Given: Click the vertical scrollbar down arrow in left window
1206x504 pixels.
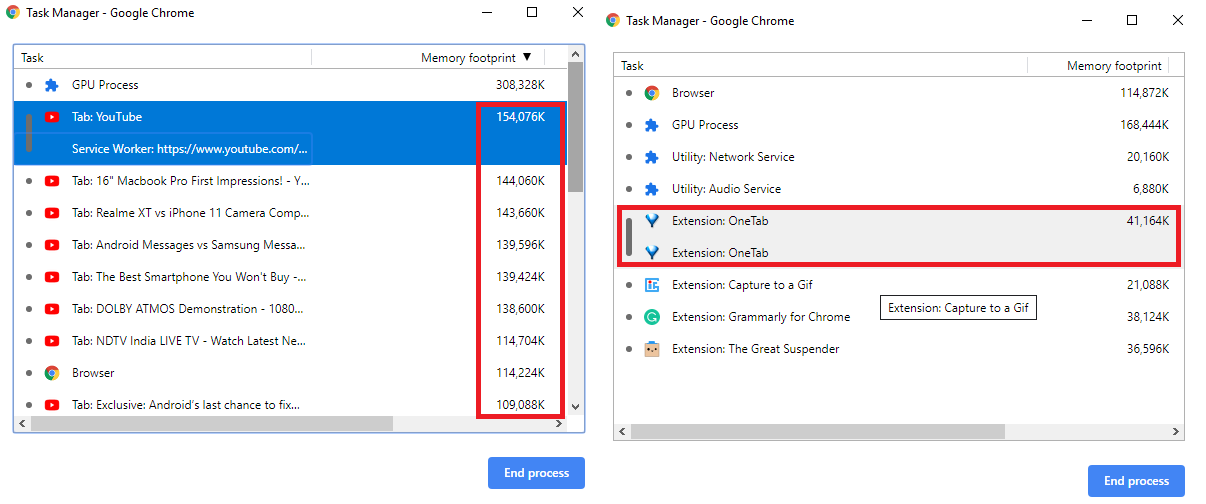Looking at the screenshot, I should point(575,407).
